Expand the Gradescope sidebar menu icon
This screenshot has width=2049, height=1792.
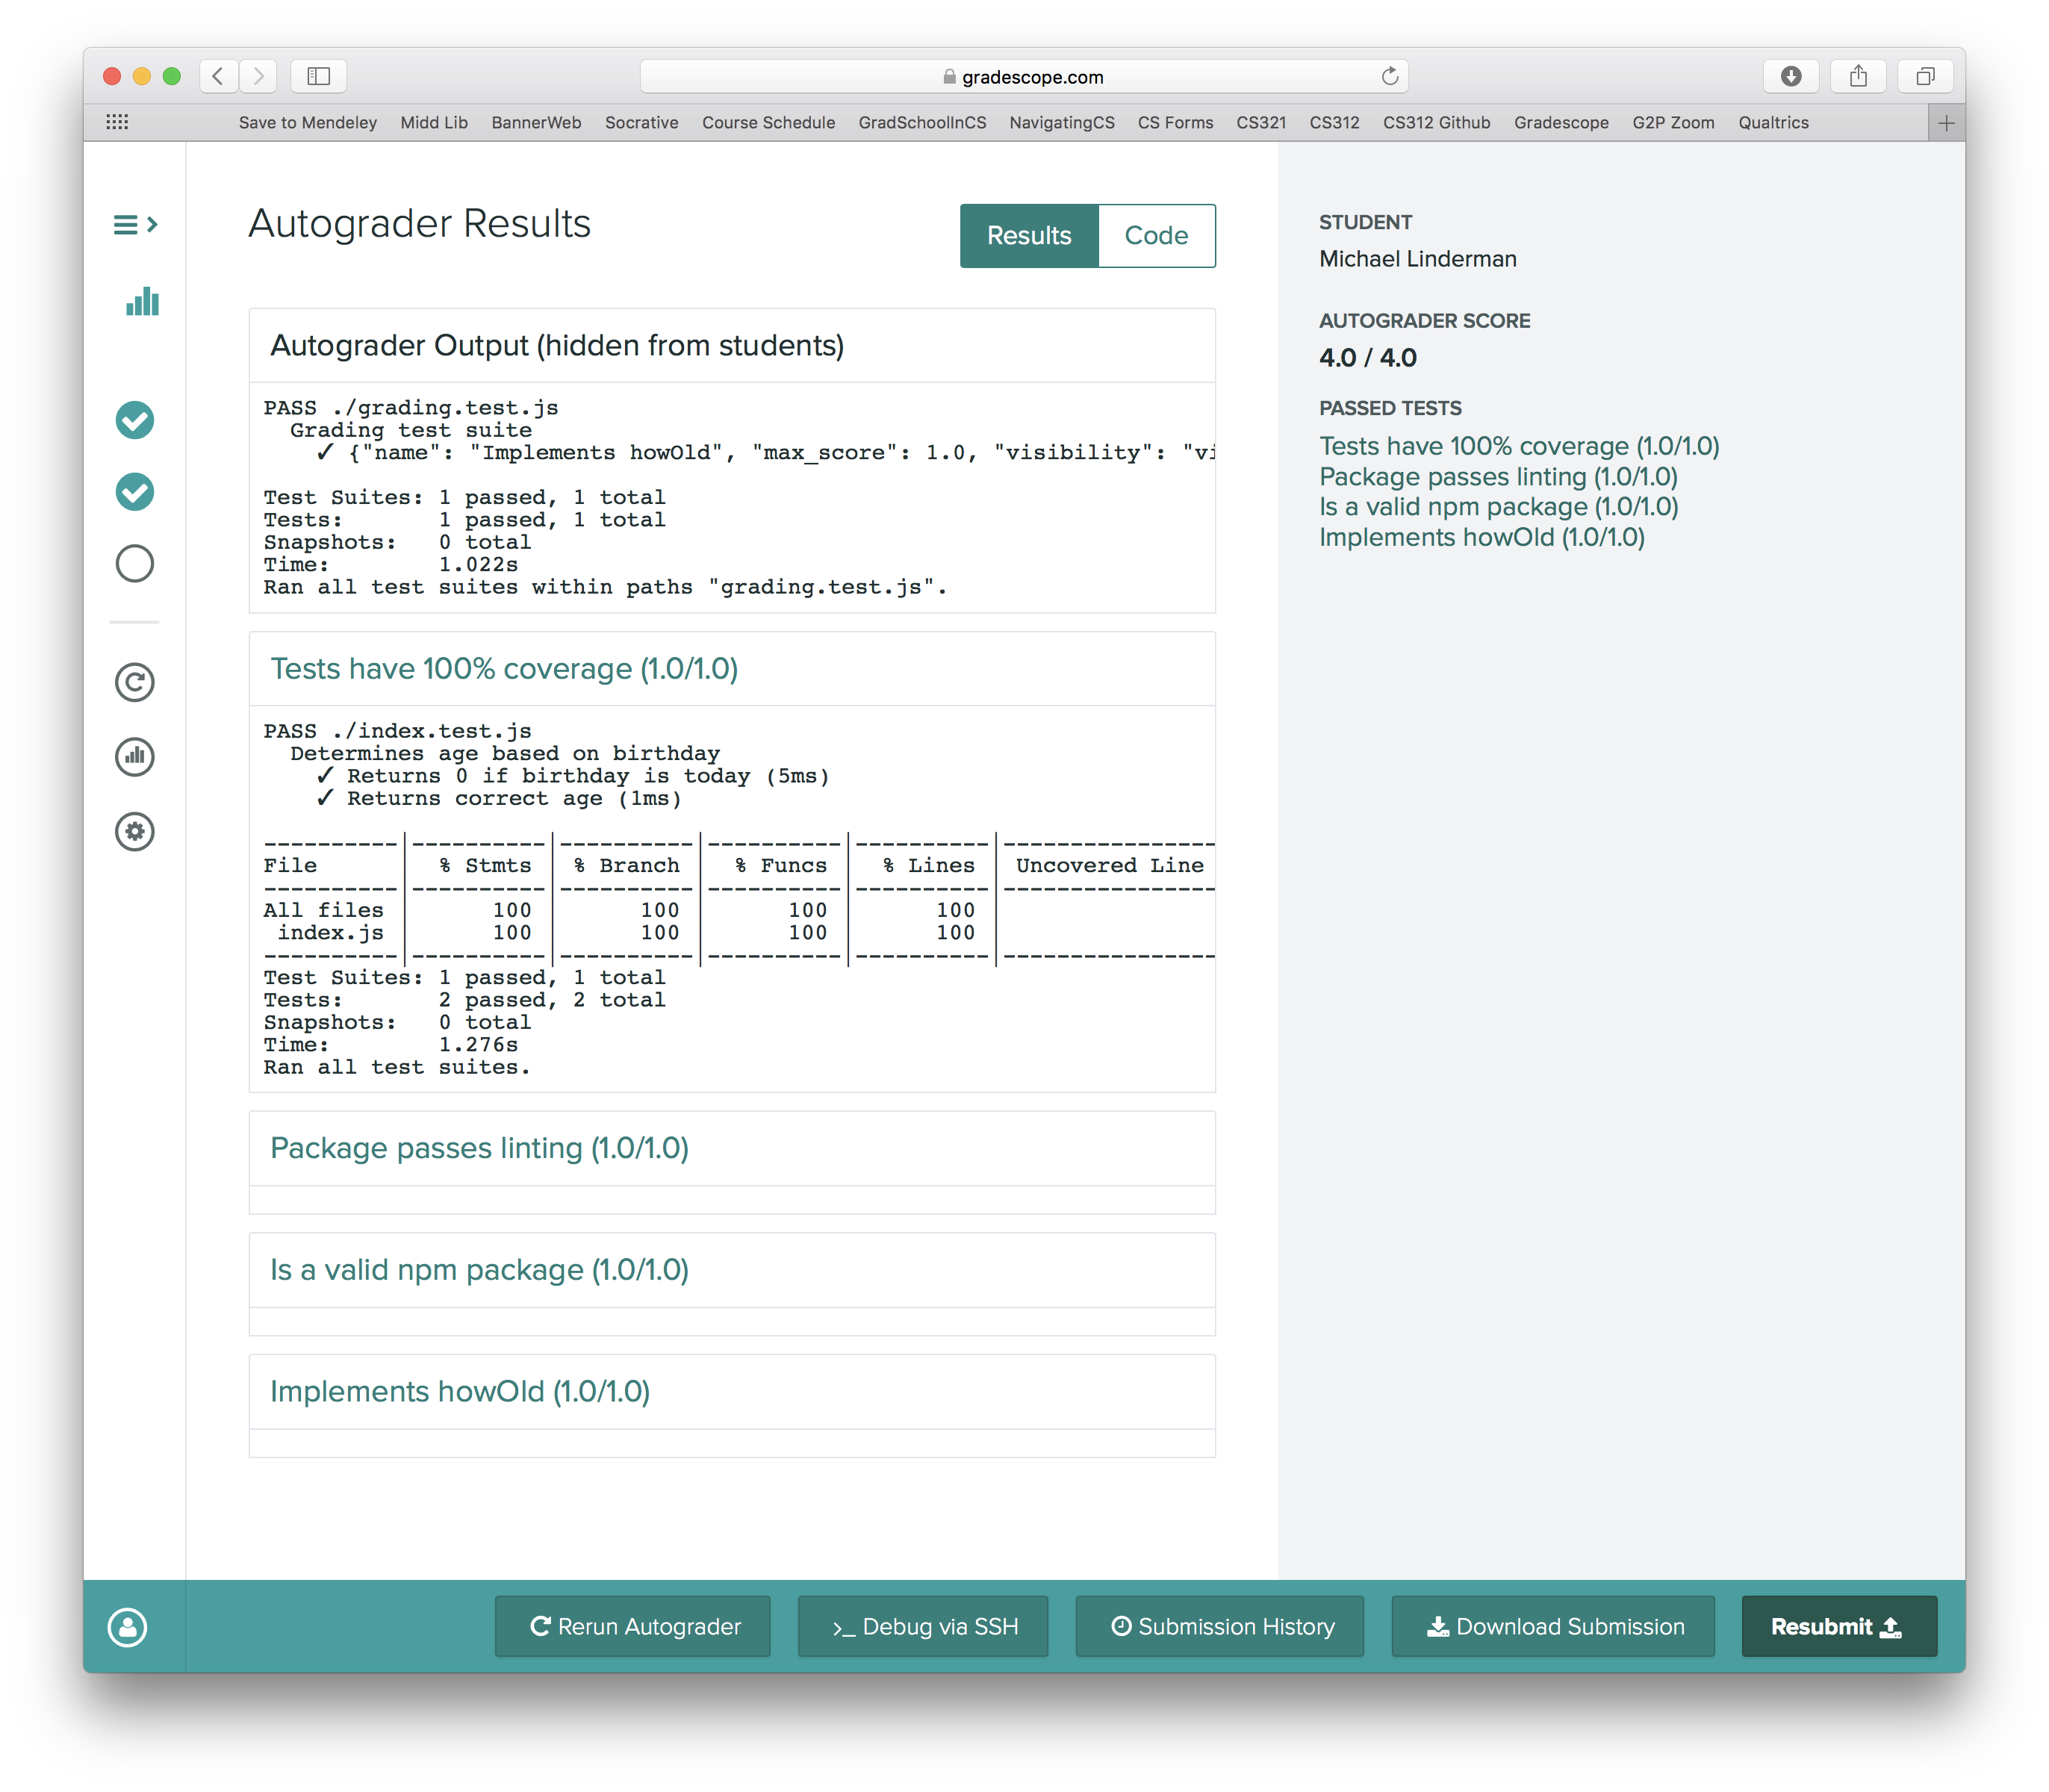pos(135,225)
